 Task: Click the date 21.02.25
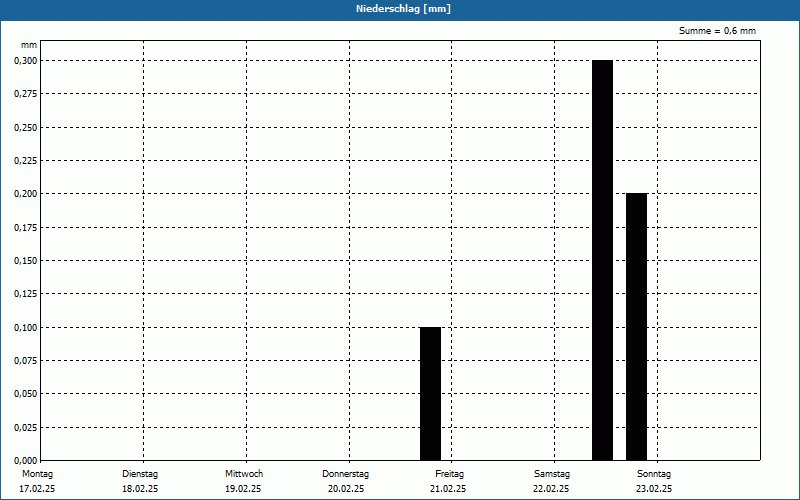[448, 489]
